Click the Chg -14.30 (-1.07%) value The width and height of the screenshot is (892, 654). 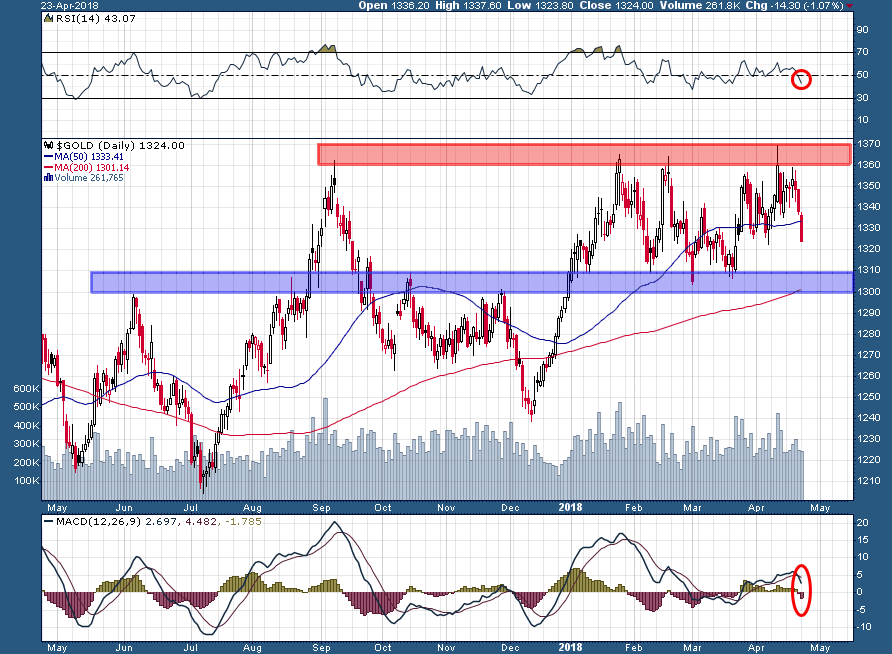click(x=795, y=6)
